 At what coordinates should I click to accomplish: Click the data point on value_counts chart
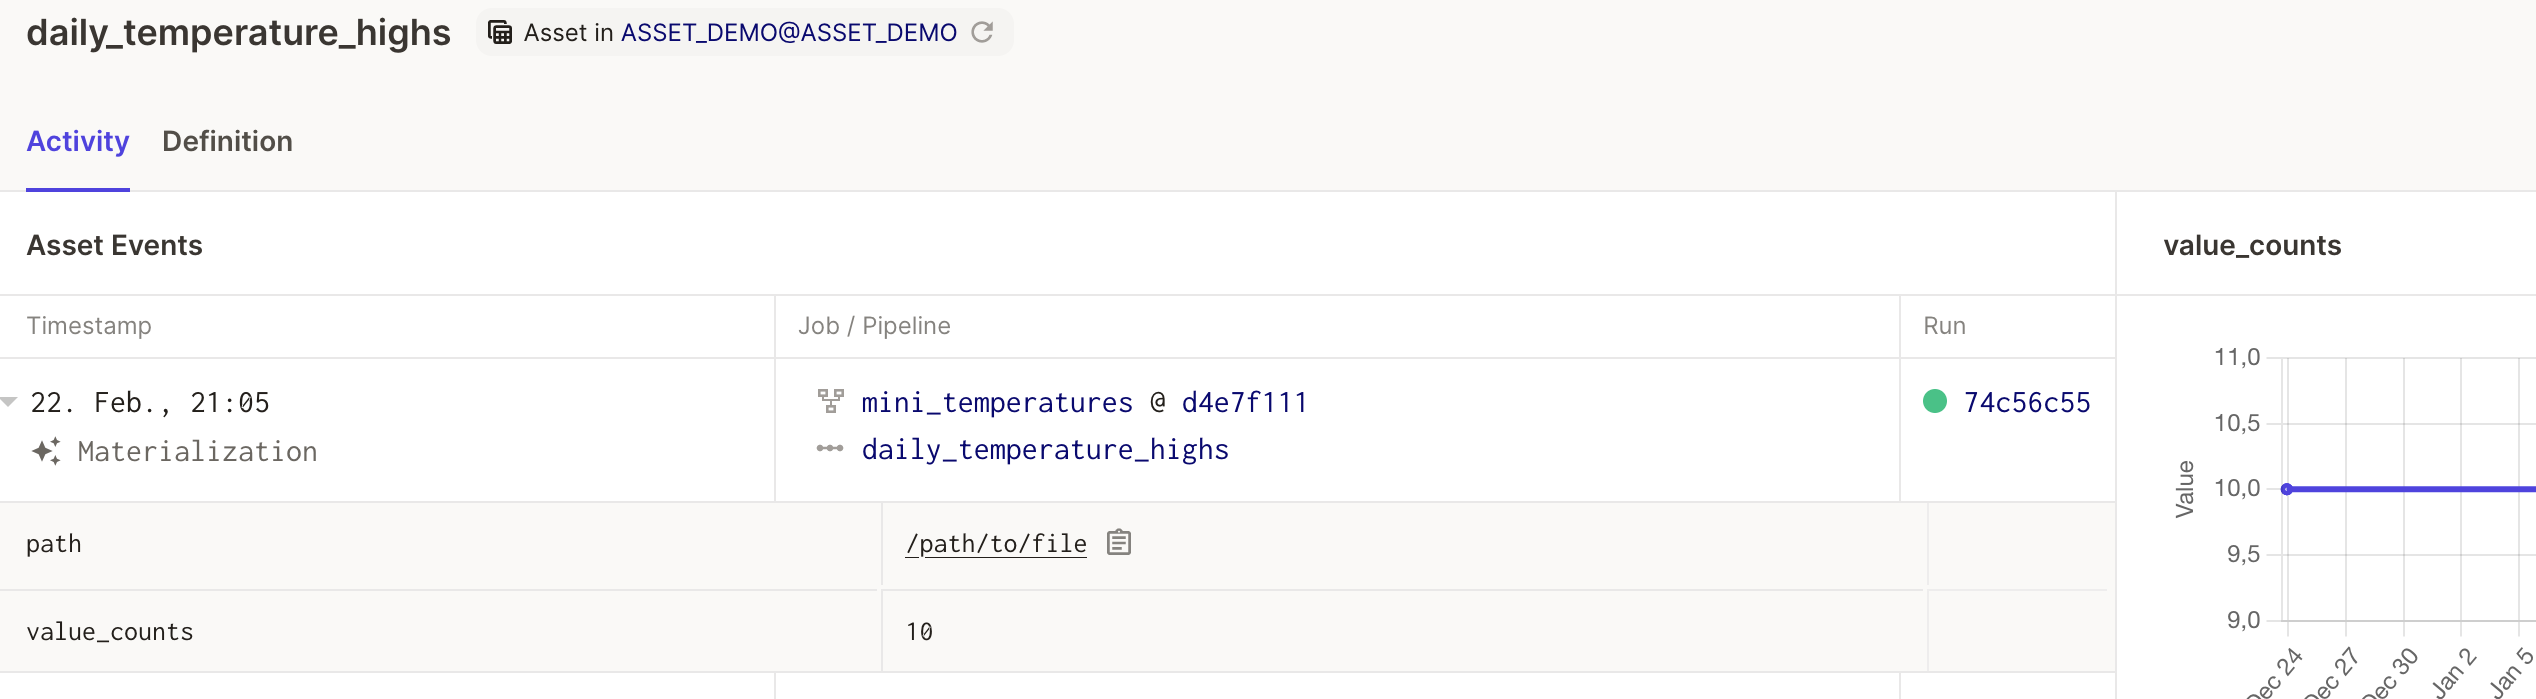[2287, 489]
